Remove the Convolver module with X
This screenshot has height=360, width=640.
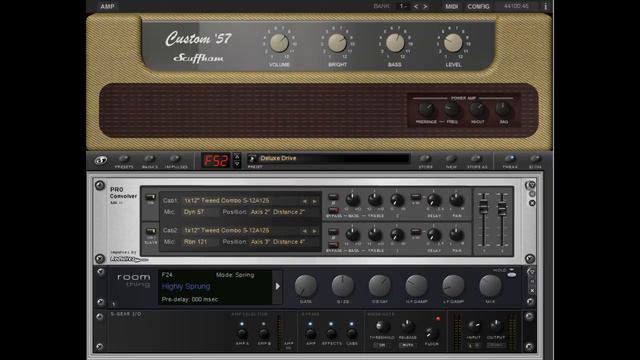point(532,203)
